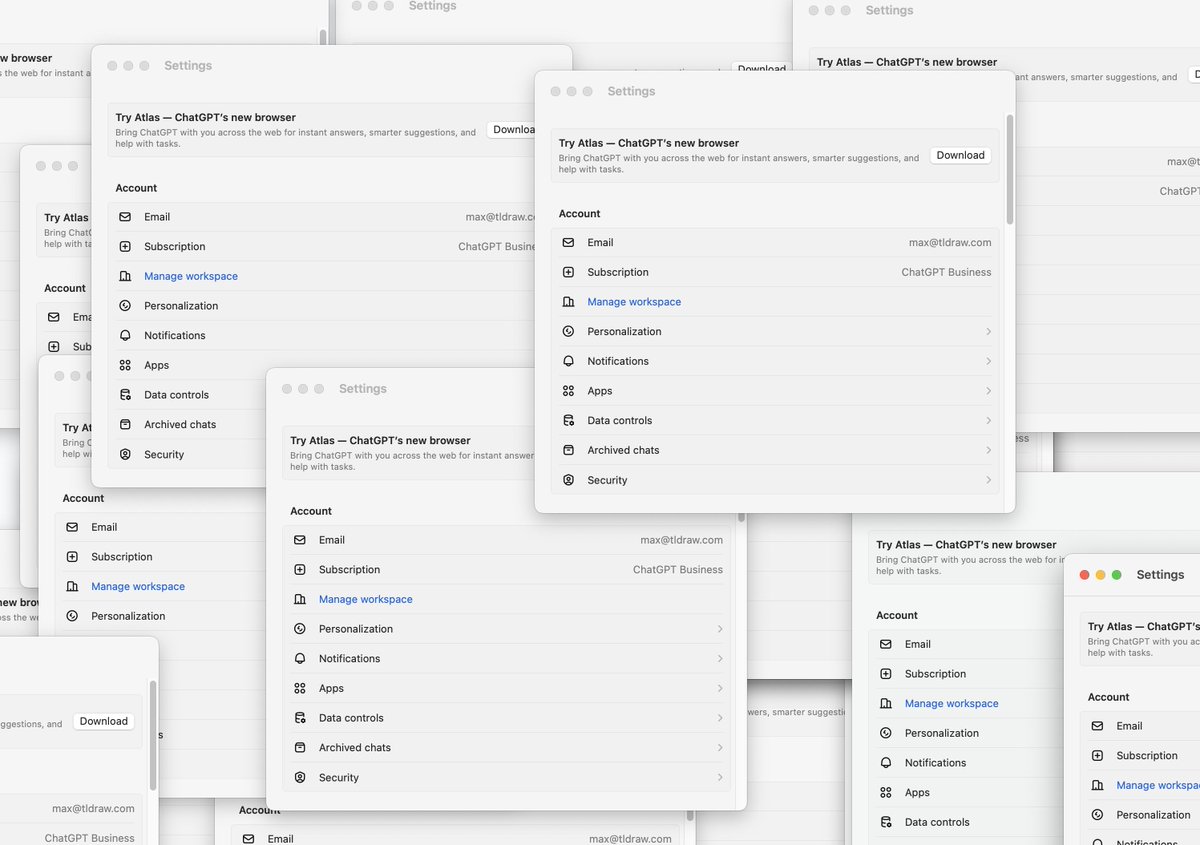This screenshot has width=1200, height=845.
Task: Open Manage workspace link in upper-left window listing Security
Action: (191, 276)
